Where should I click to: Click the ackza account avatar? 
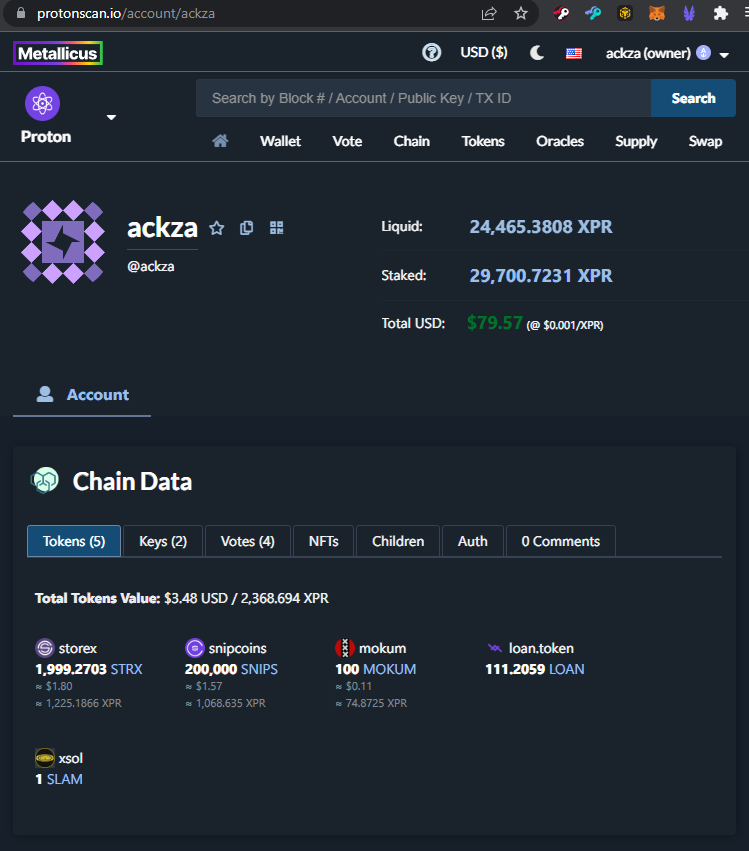click(x=63, y=242)
